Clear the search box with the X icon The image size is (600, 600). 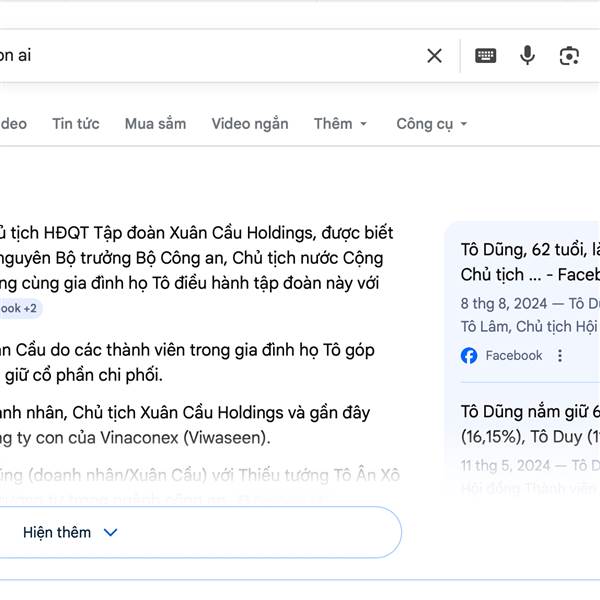click(434, 56)
